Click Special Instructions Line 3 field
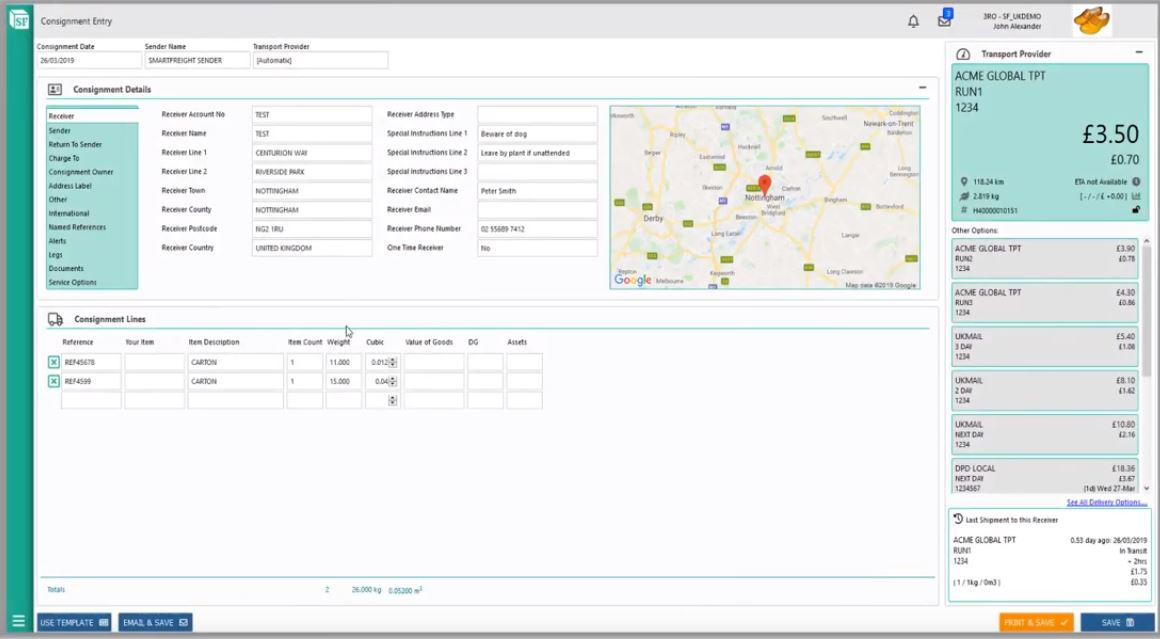The height and width of the screenshot is (639, 1160). (537, 172)
